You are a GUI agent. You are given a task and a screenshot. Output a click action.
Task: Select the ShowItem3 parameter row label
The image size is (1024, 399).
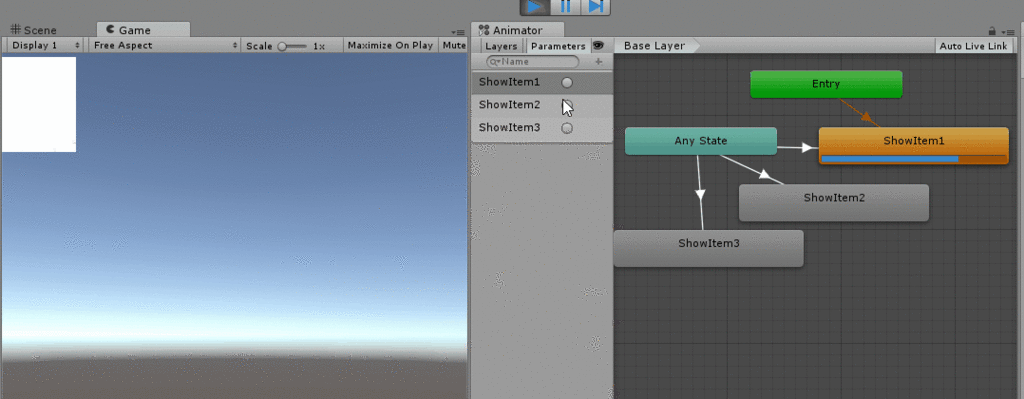509,127
